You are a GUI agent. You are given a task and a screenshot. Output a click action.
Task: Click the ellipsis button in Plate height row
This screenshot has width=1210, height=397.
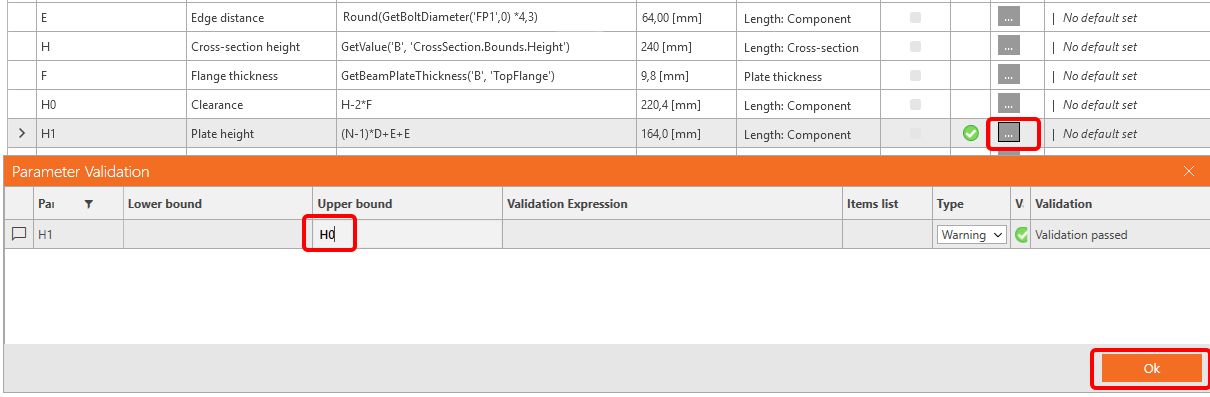1009,133
